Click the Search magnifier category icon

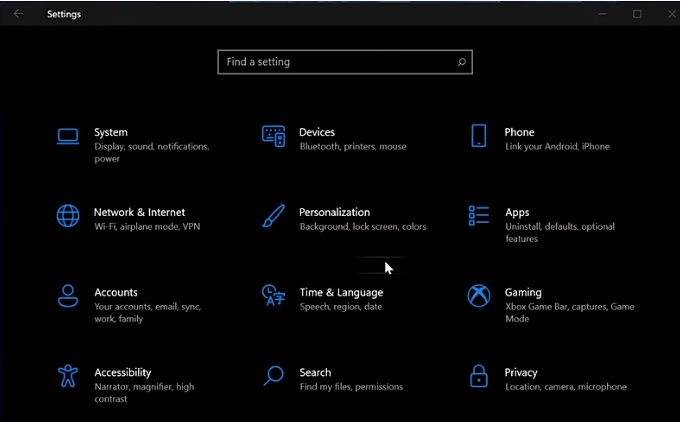click(273, 376)
